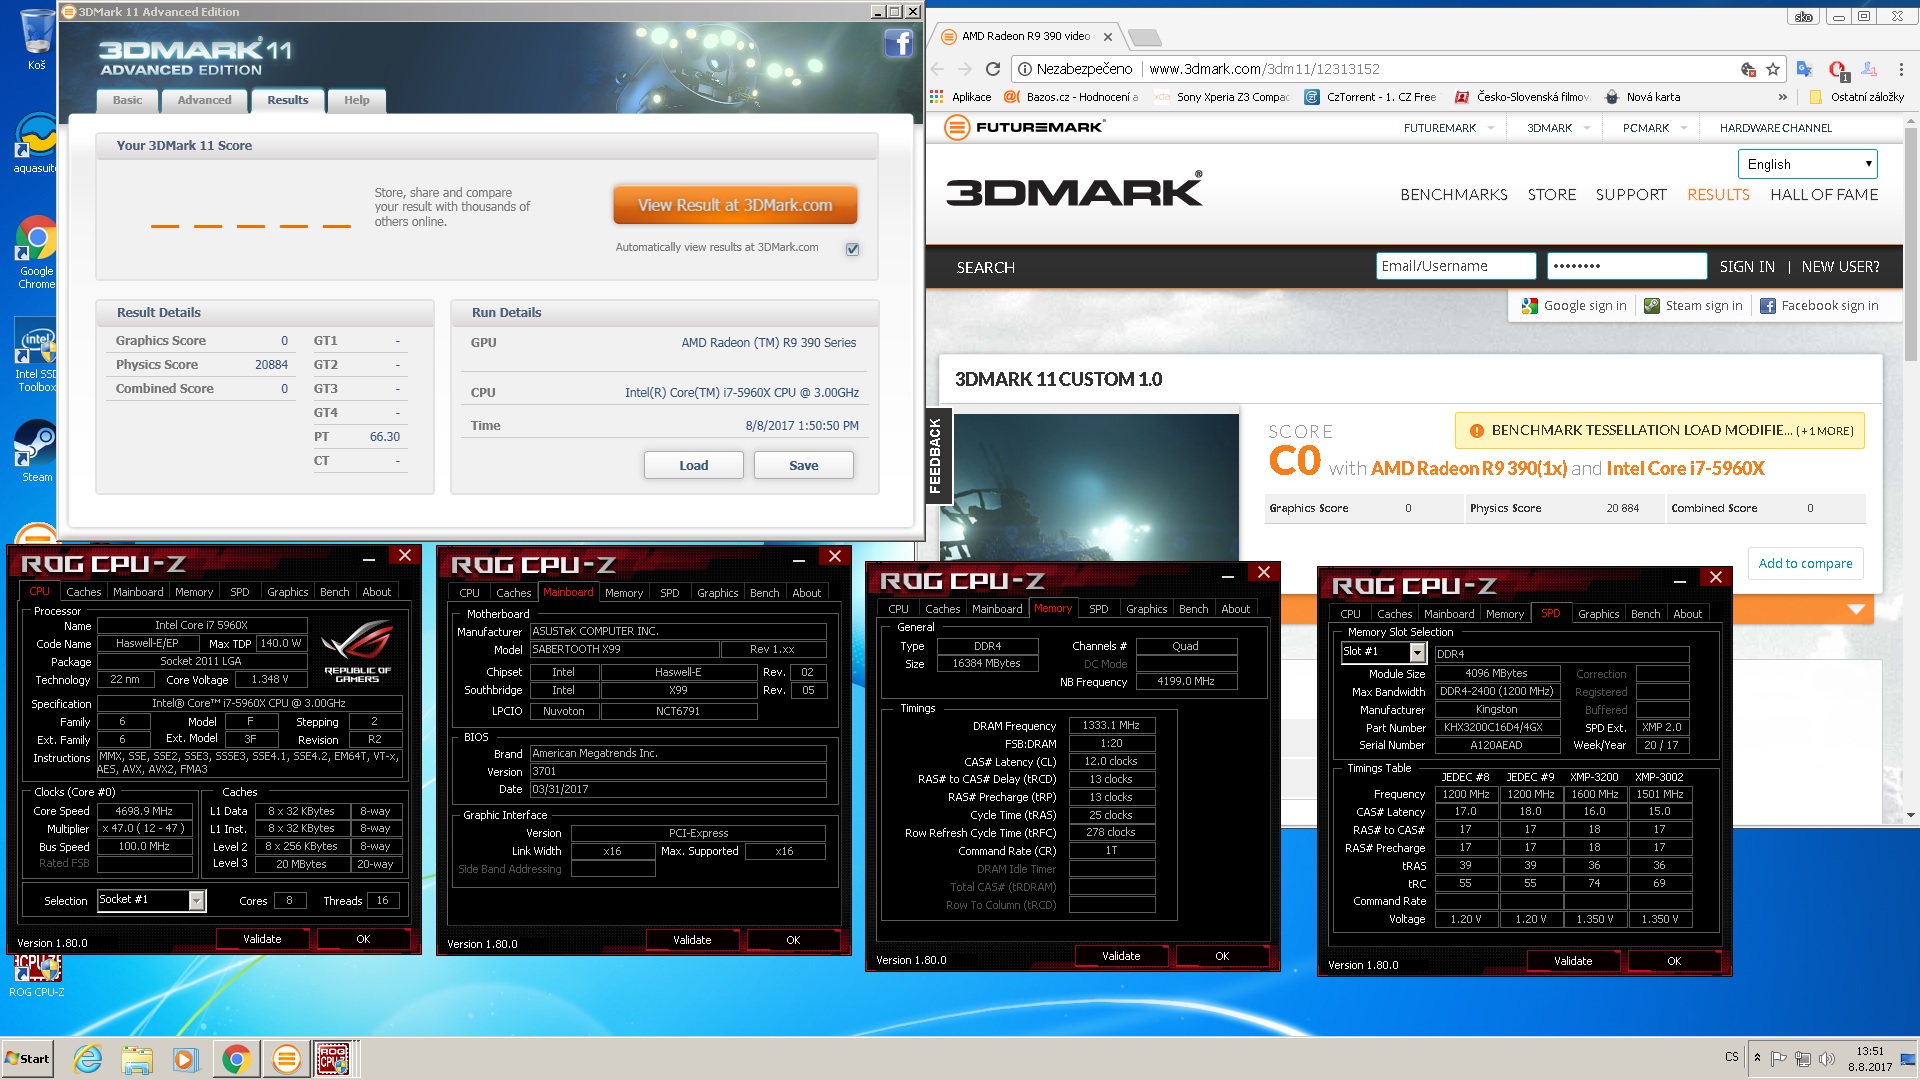Click the volume speaker icon in tray
The image size is (1920, 1080).
click(1827, 1059)
